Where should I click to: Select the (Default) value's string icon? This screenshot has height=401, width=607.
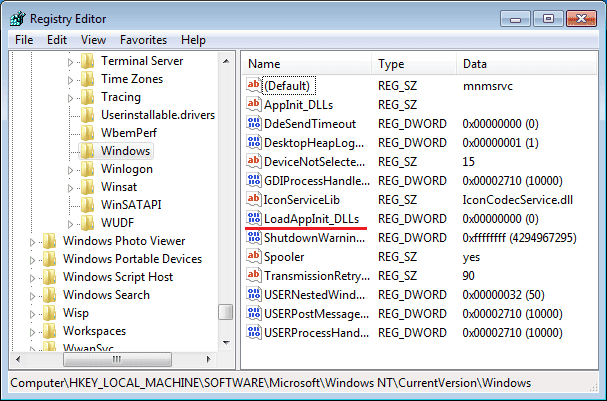[x=254, y=85]
